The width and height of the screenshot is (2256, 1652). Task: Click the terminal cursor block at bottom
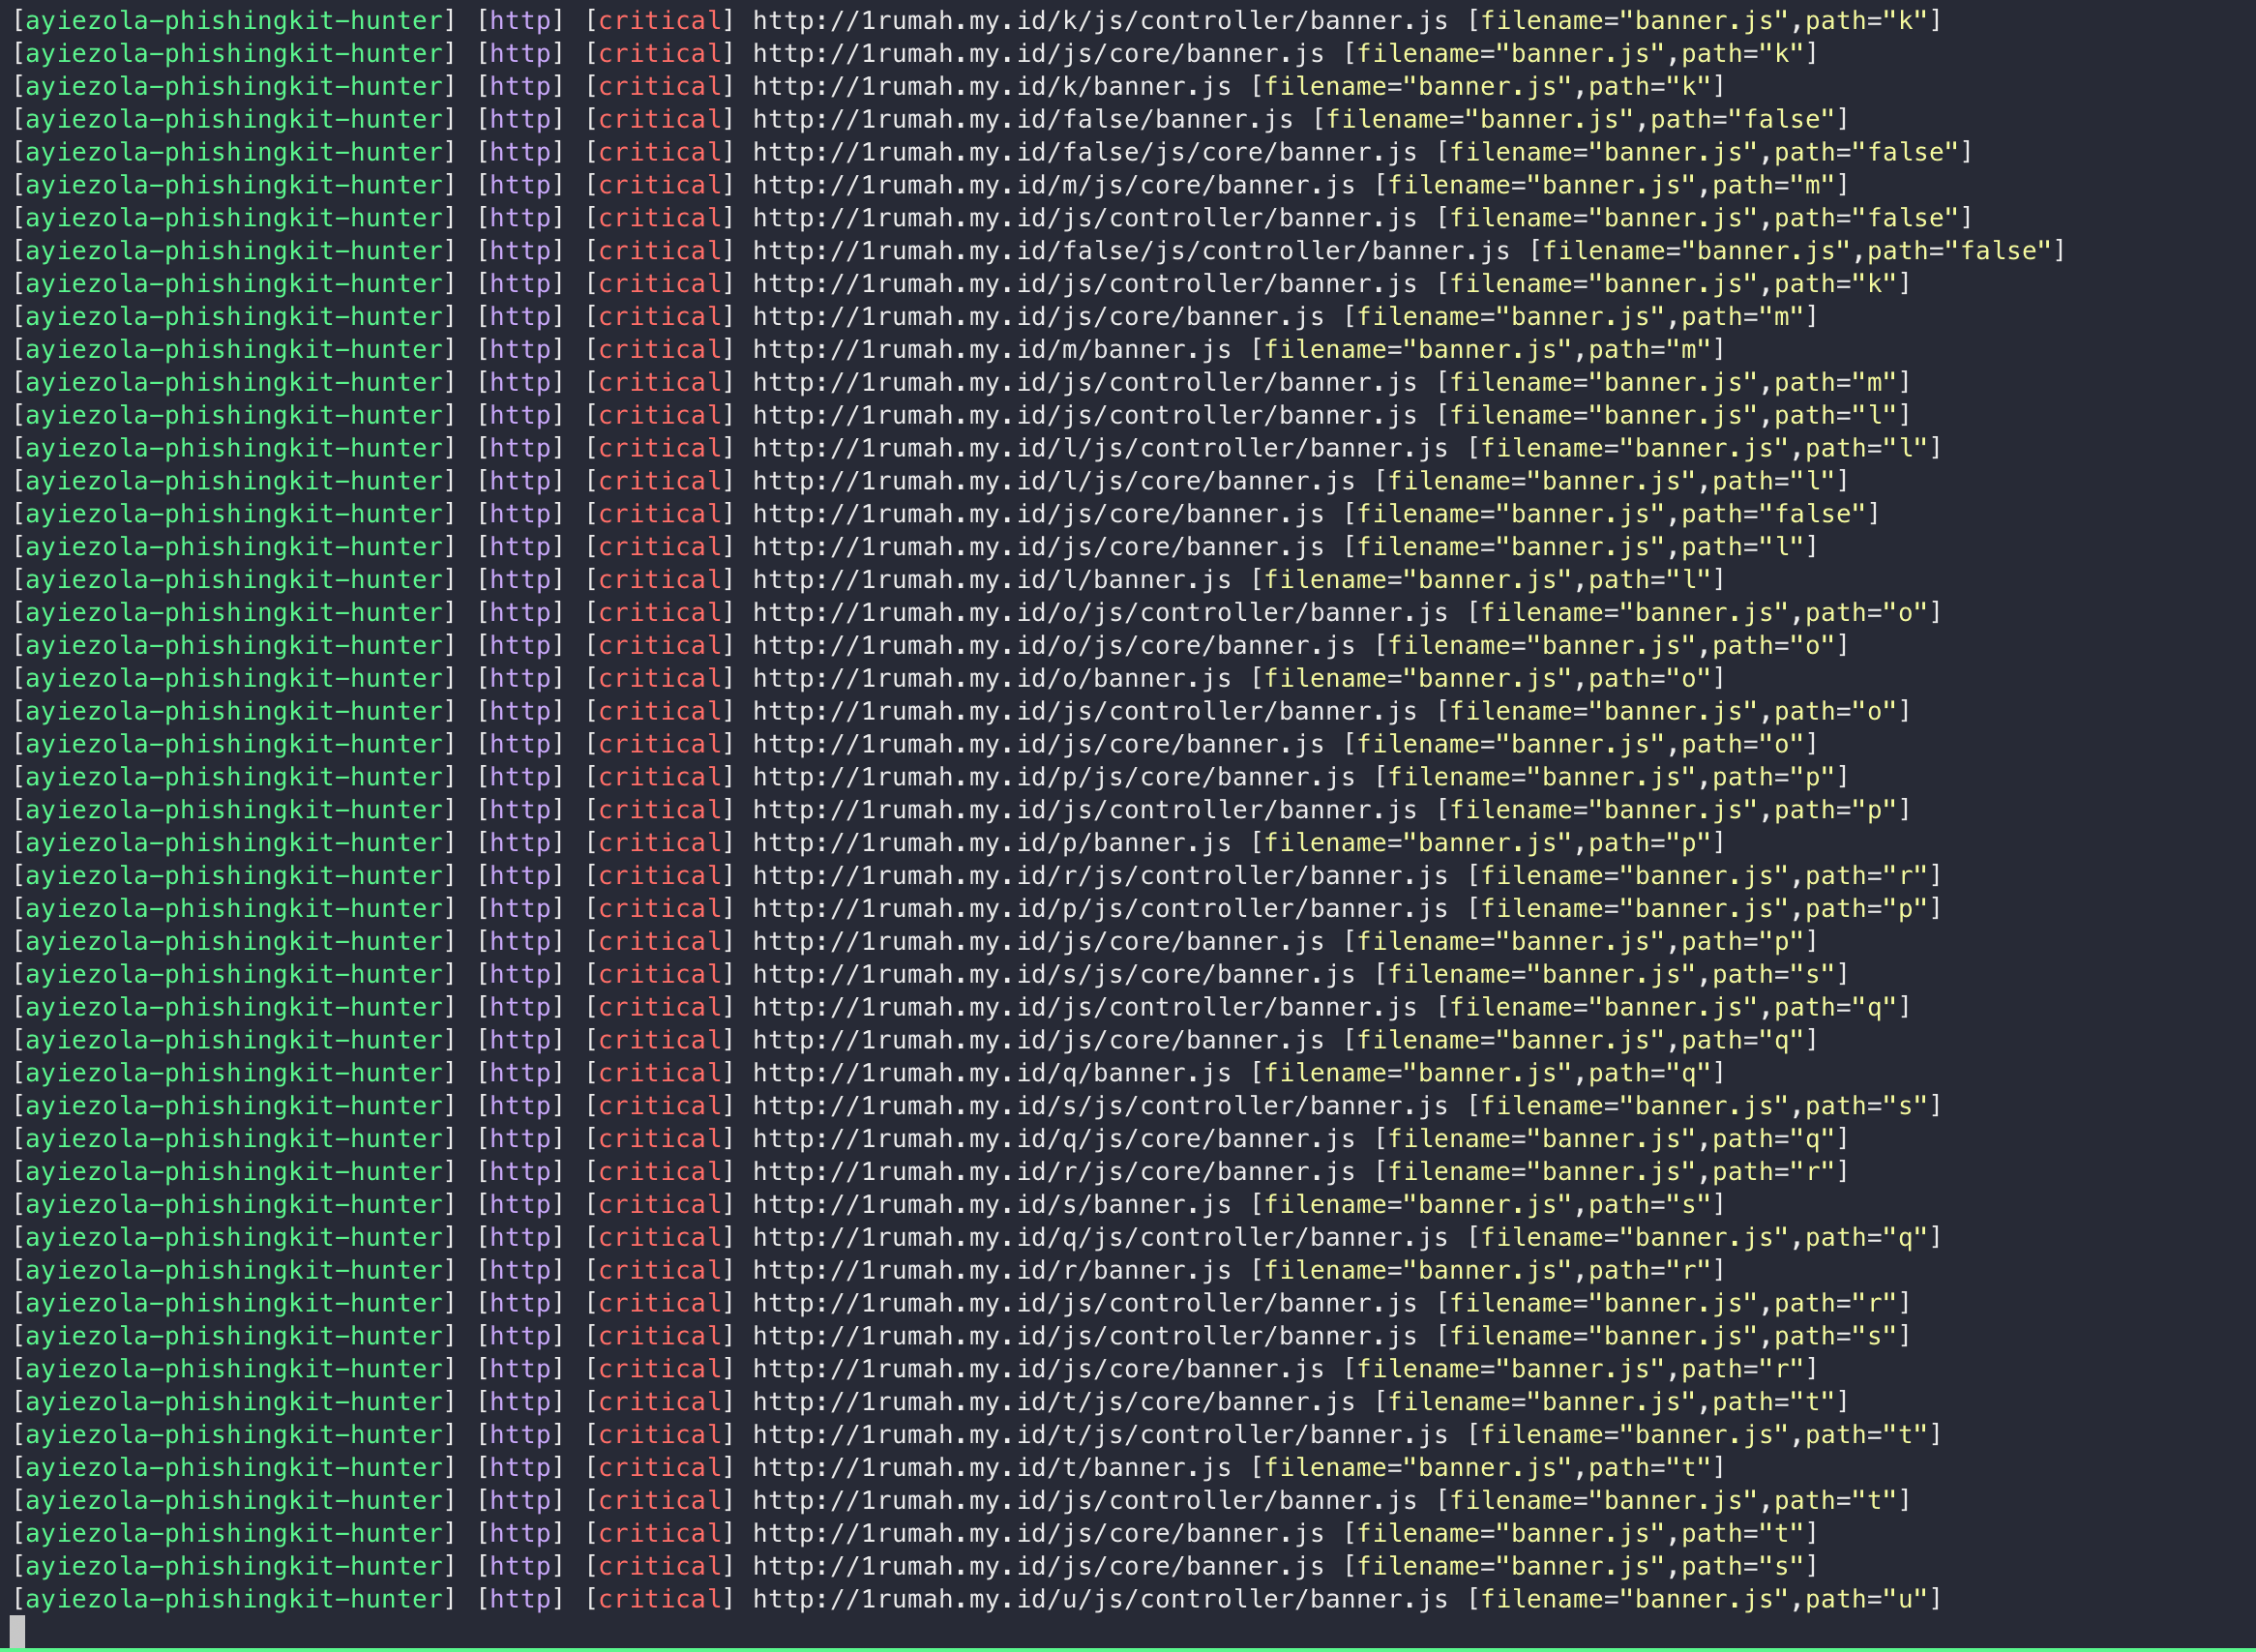(17, 1630)
